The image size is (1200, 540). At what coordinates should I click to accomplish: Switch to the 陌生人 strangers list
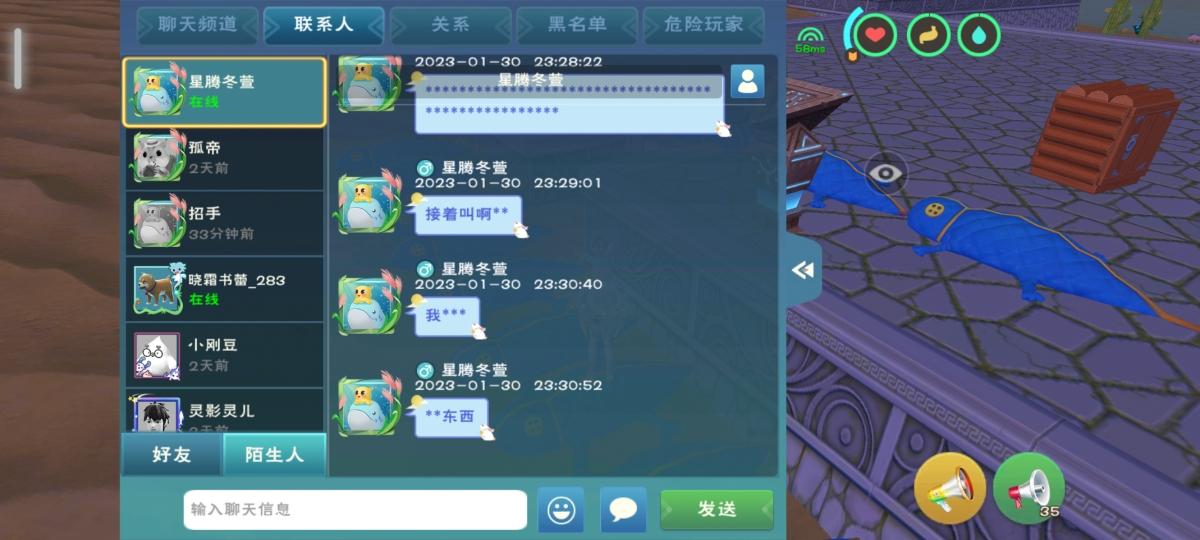[x=274, y=455]
